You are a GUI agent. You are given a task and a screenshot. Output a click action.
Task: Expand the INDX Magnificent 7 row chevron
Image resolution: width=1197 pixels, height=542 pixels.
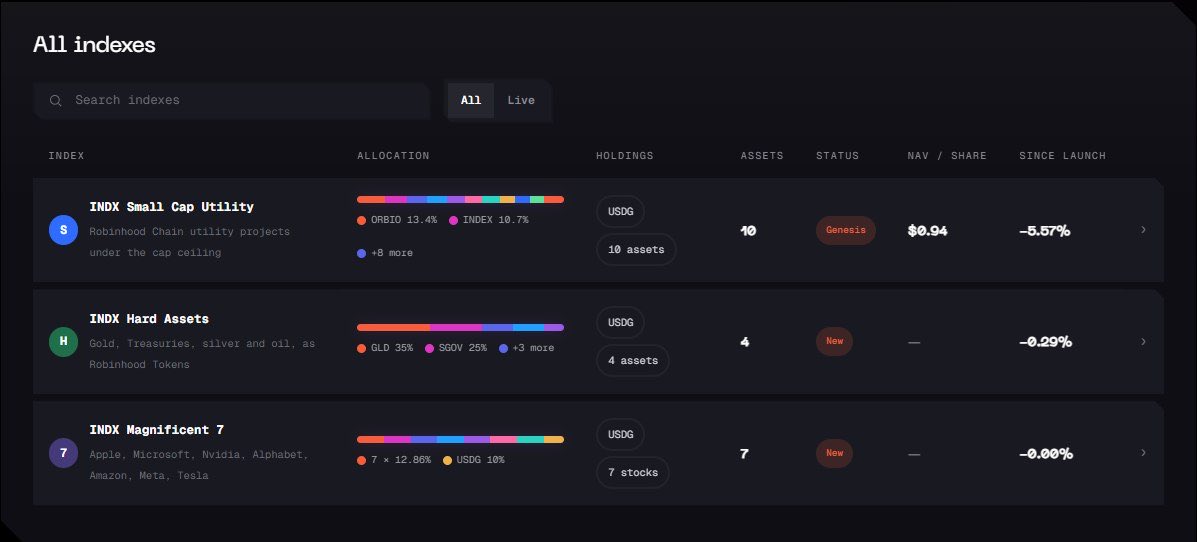click(1143, 453)
